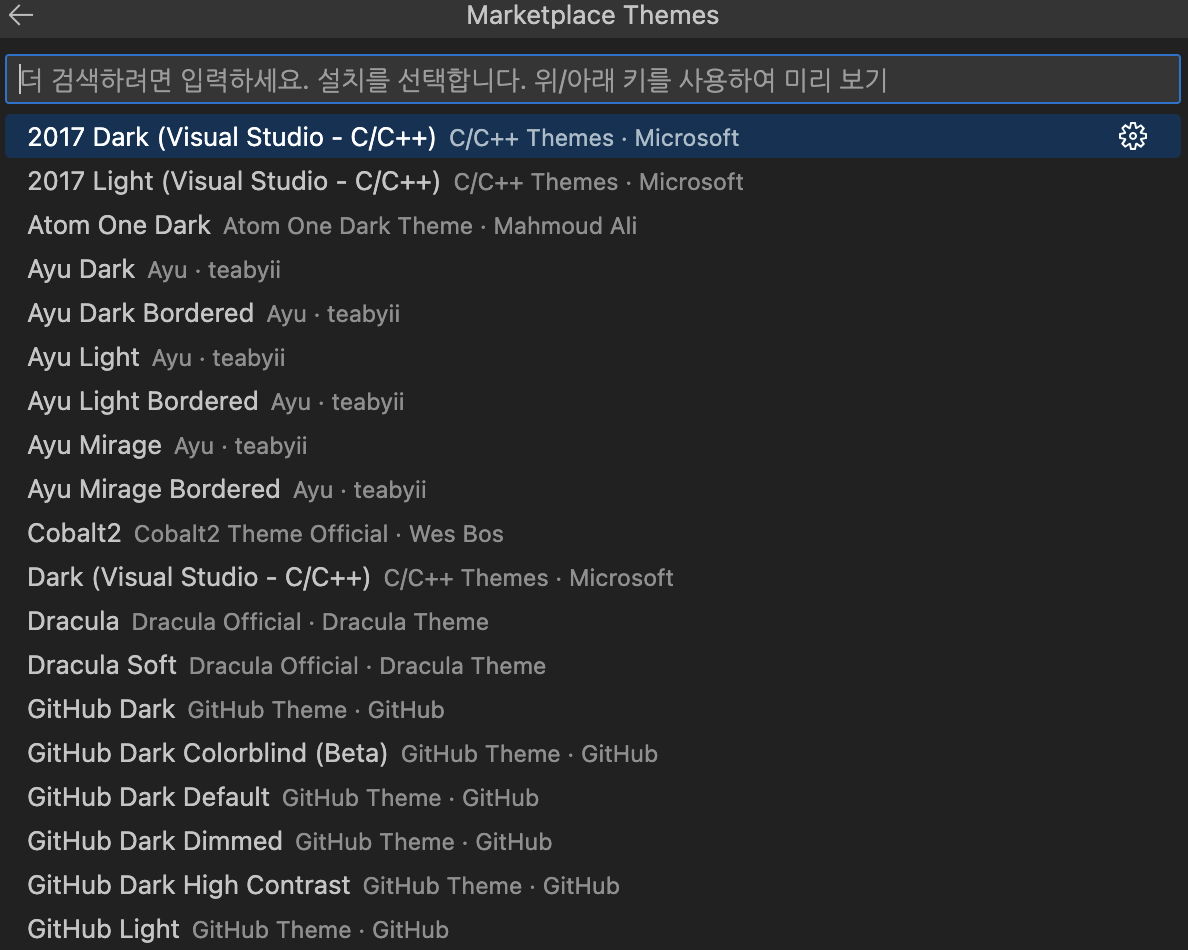Pick the Ayu Dark Bordered theme

point(140,313)
